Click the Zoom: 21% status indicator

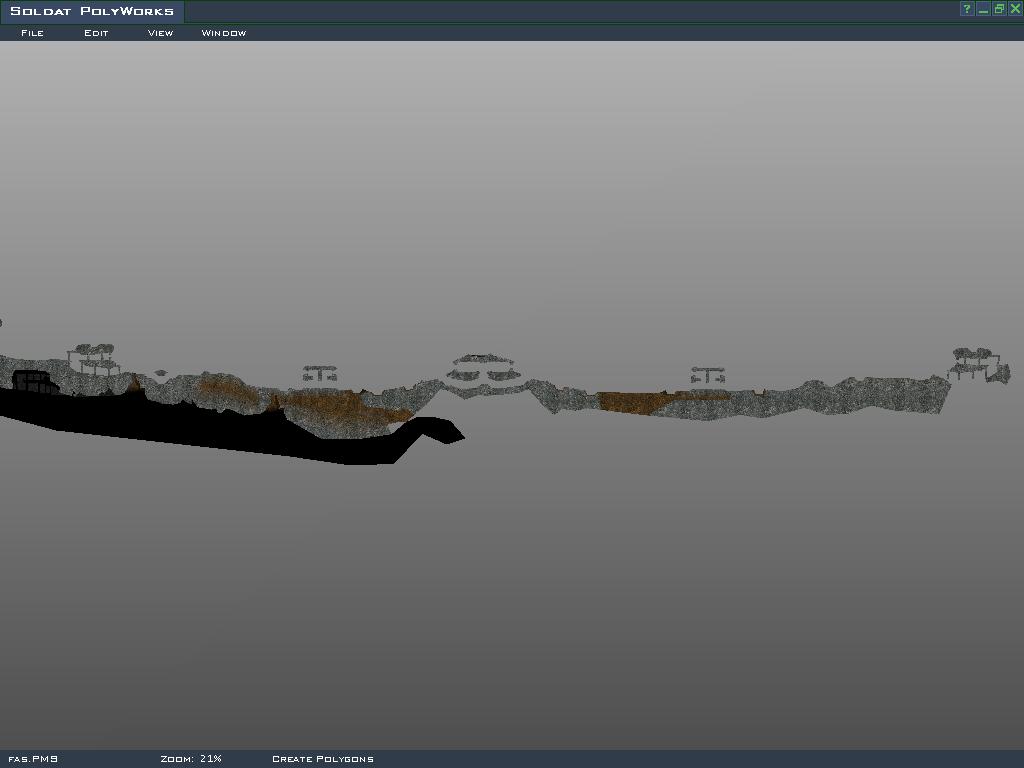pyautogui.click(x=191, y=759)
